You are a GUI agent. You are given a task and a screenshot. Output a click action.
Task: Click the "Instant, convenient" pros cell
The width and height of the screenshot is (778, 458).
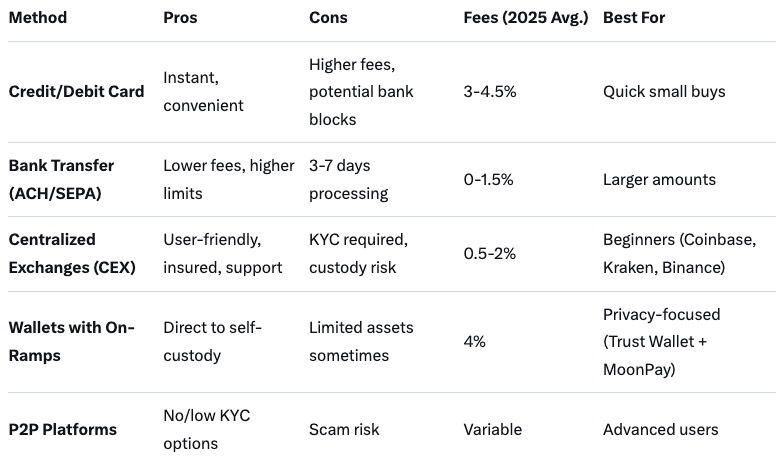(203, 92)
